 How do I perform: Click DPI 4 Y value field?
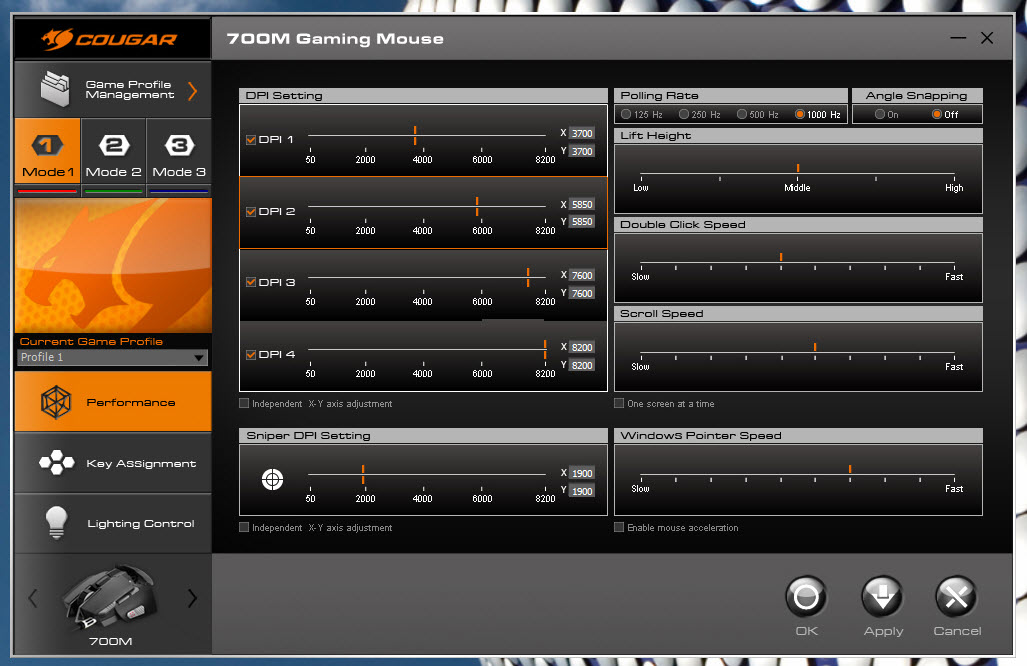[x=582, y=365]
